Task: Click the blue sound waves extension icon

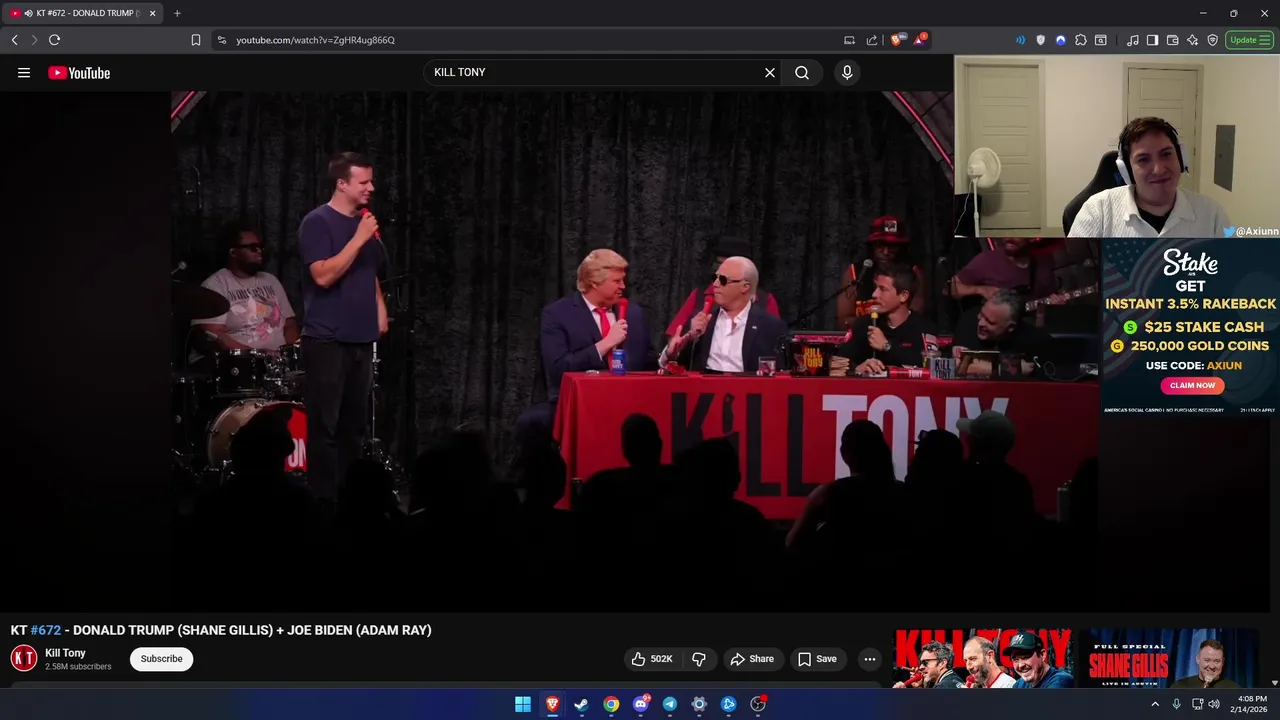Action: click(x=1020, y=40)
